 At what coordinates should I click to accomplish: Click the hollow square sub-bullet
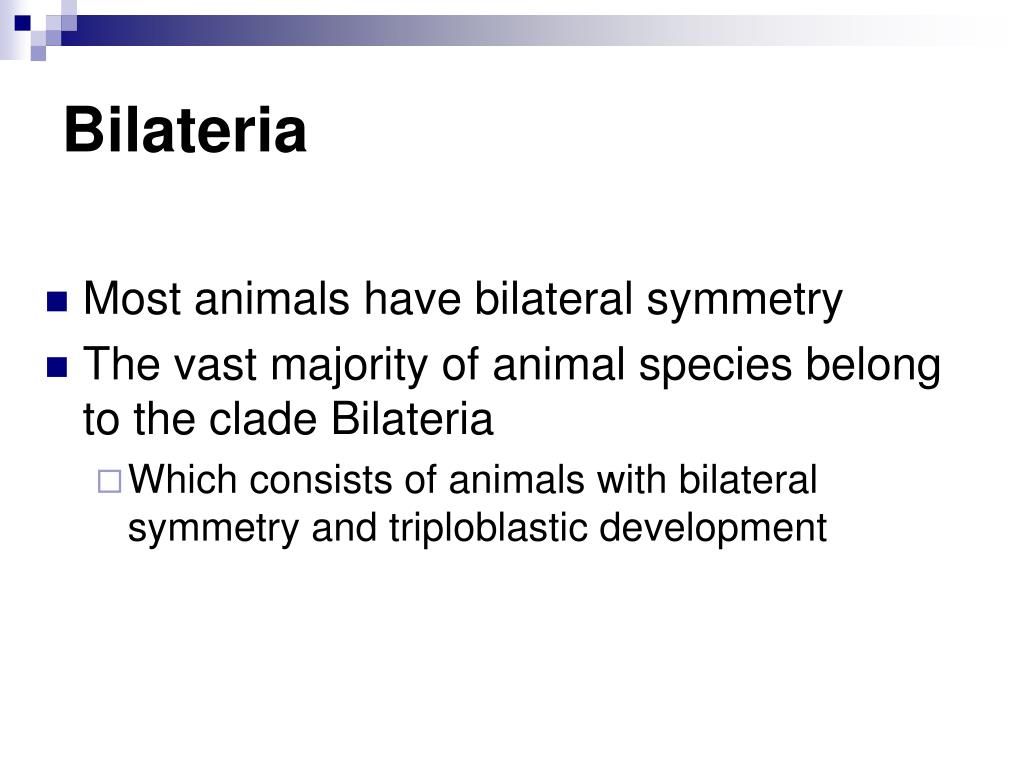point(110,481)
